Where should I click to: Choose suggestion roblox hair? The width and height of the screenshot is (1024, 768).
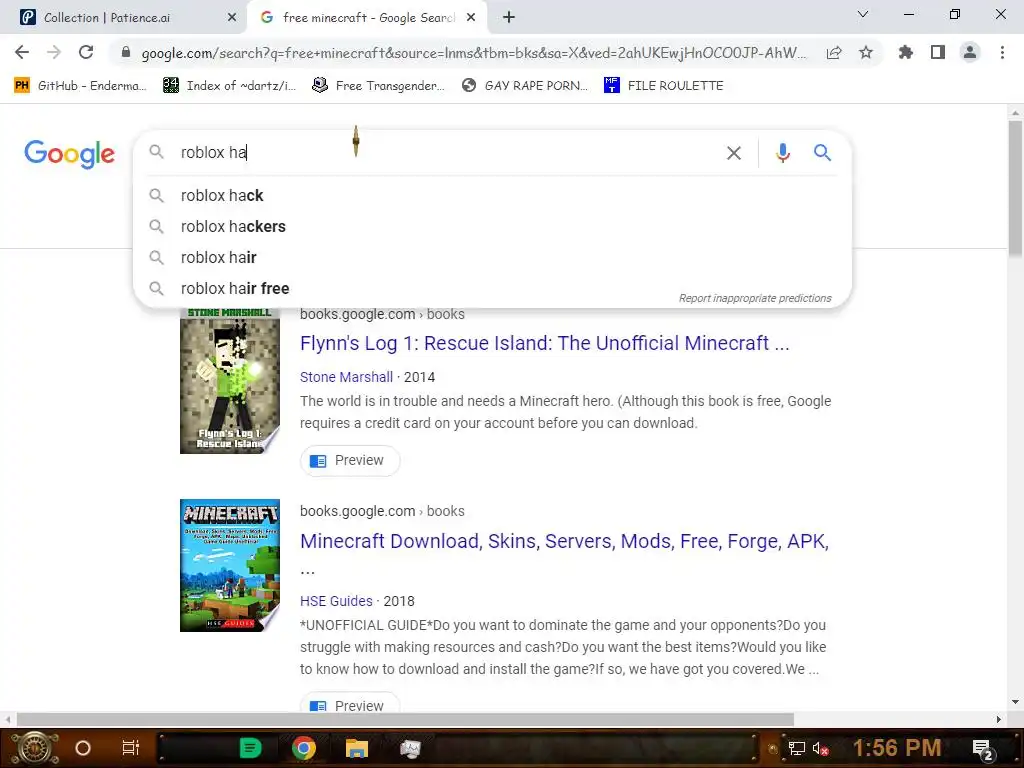pyautogui.click(x=492, y=257)
